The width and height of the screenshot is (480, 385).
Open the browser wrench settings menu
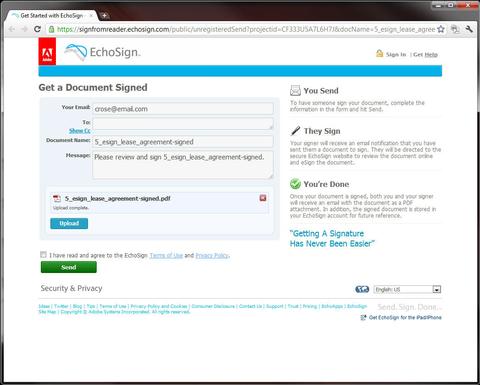[469, 29]
